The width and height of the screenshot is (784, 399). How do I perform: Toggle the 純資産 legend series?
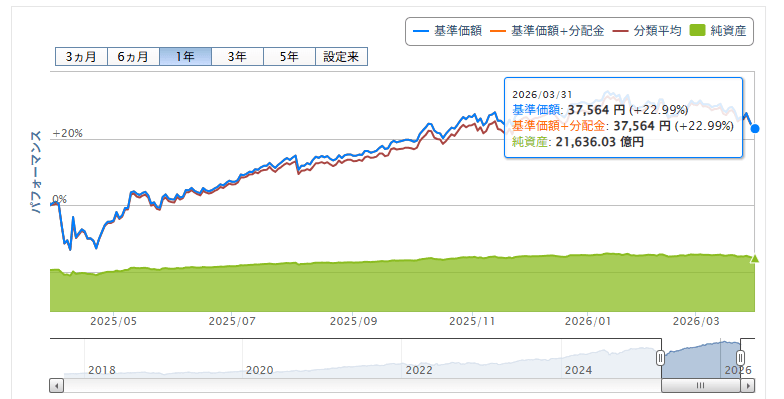(x=718, y=31)
